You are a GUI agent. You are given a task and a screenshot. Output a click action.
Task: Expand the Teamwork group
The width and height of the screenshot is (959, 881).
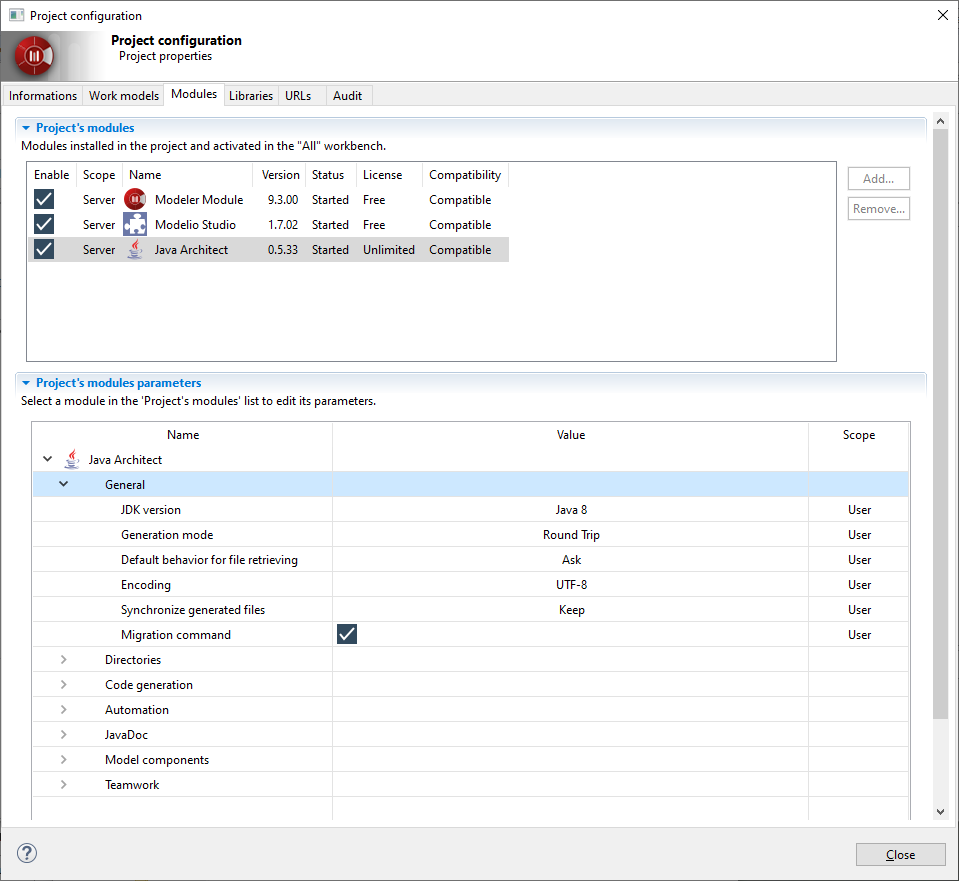pyautogui.click(x=64, y=785)
